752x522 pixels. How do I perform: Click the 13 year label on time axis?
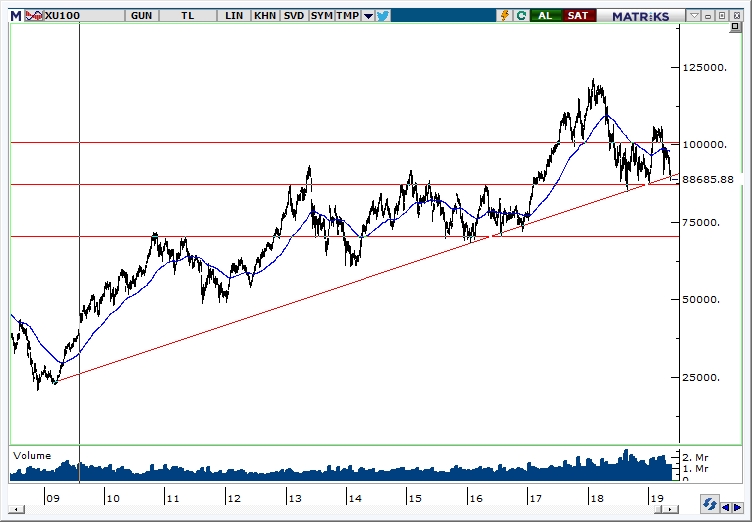click(x=294, y=498)
